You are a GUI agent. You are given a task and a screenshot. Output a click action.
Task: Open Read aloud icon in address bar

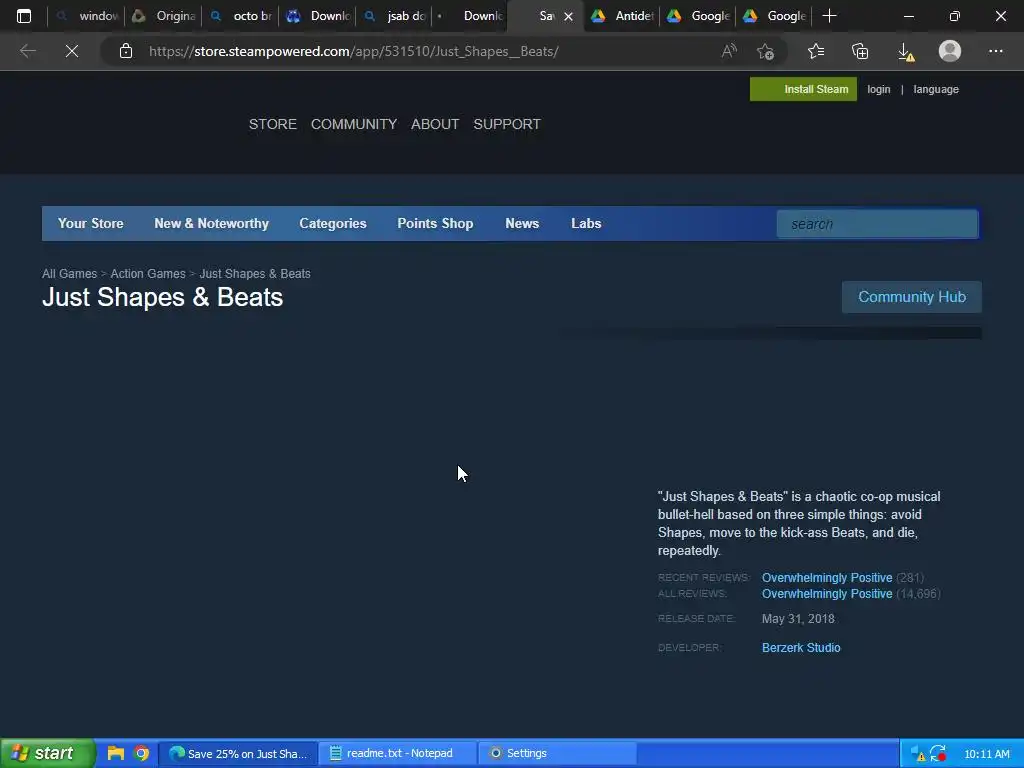729,51
